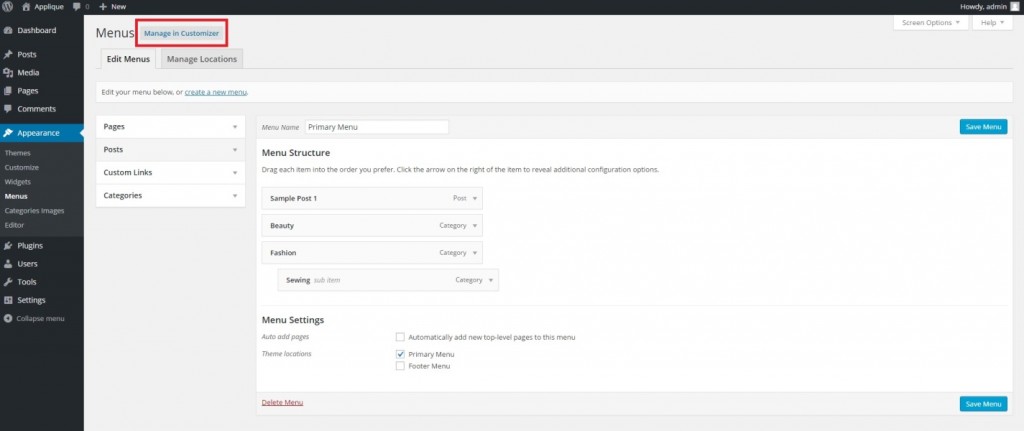1024x431 pixels.
Task: Open the Media library icon
Action: (x=9, y=72)
